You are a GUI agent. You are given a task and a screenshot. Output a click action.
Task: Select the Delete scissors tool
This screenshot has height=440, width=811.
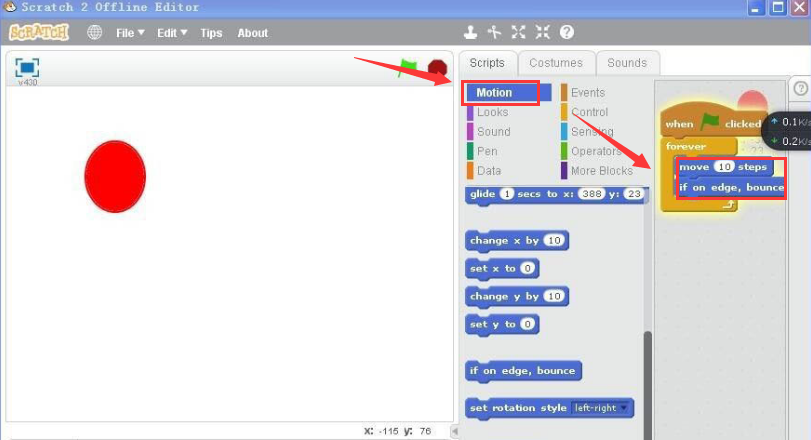point(494,32)
